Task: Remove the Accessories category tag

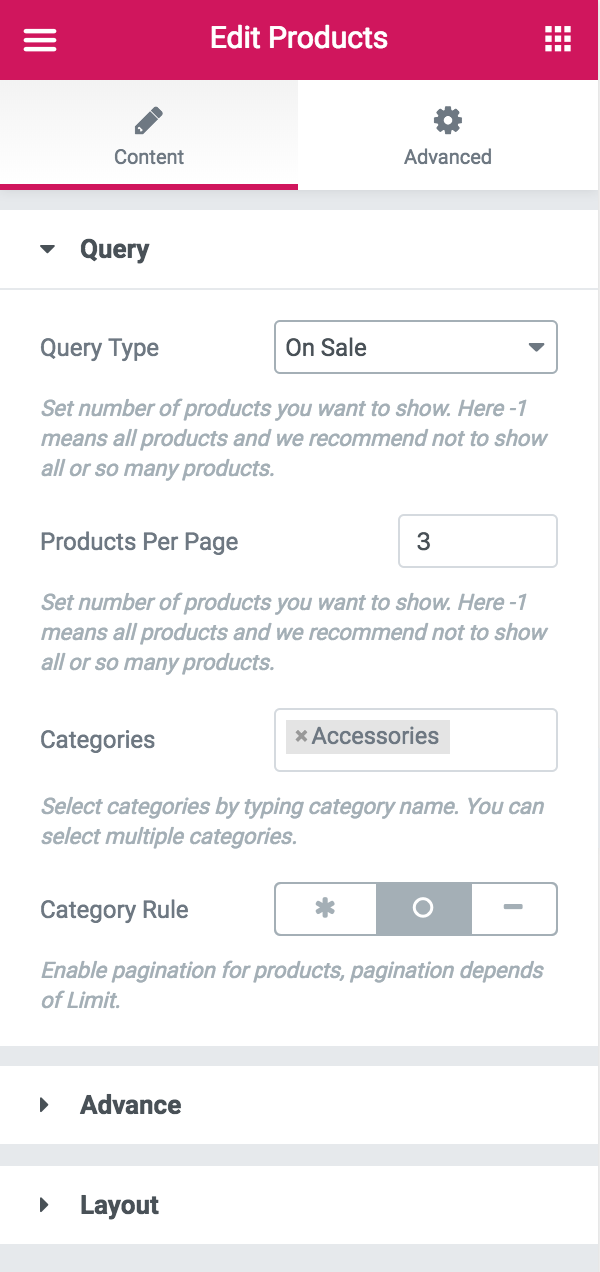Action: tap(301, 737)
